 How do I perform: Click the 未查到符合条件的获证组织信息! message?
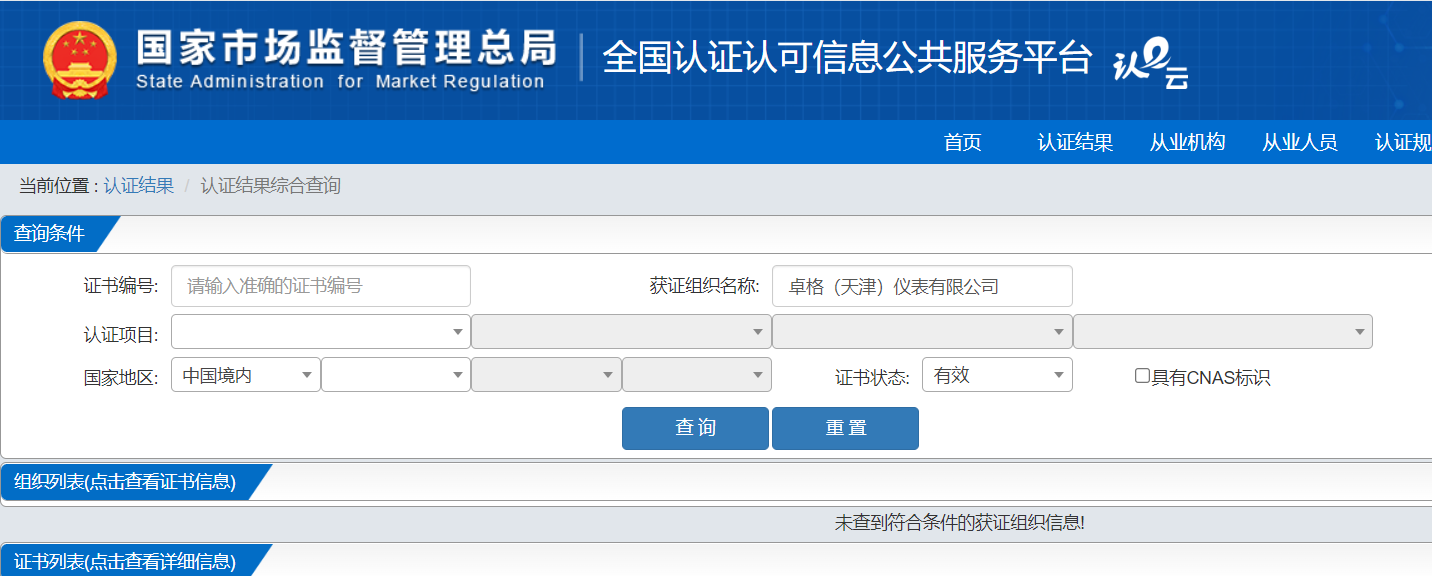[x=960, y=522]
